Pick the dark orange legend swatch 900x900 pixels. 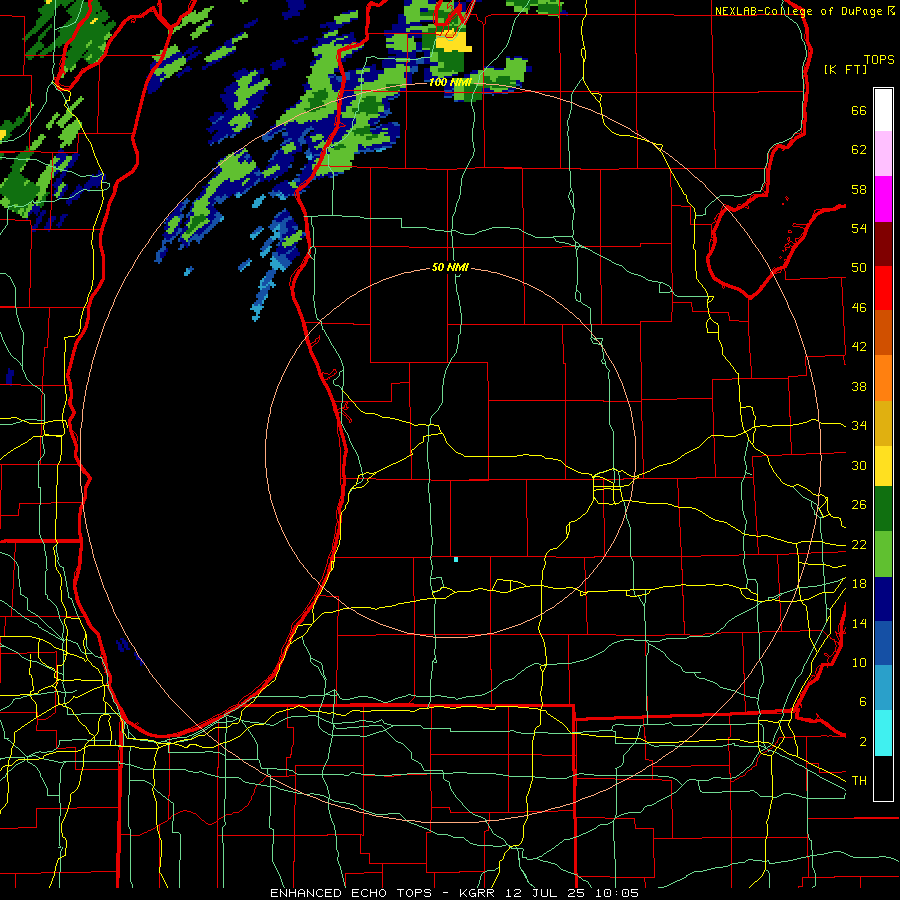coord(883,333)
